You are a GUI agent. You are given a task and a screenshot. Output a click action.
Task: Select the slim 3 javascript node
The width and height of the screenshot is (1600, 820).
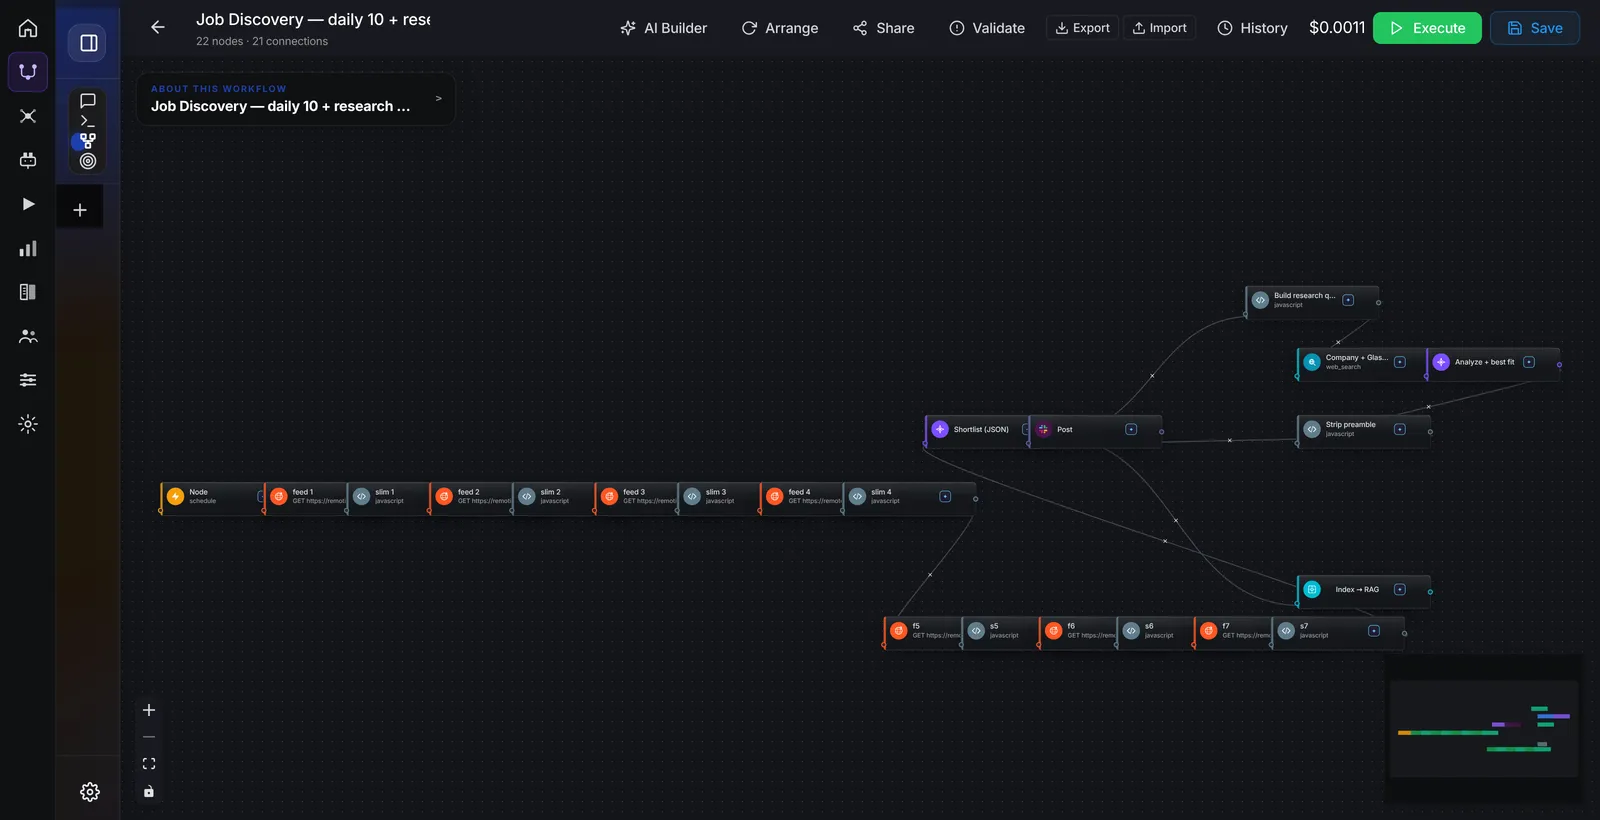[719, 497]
